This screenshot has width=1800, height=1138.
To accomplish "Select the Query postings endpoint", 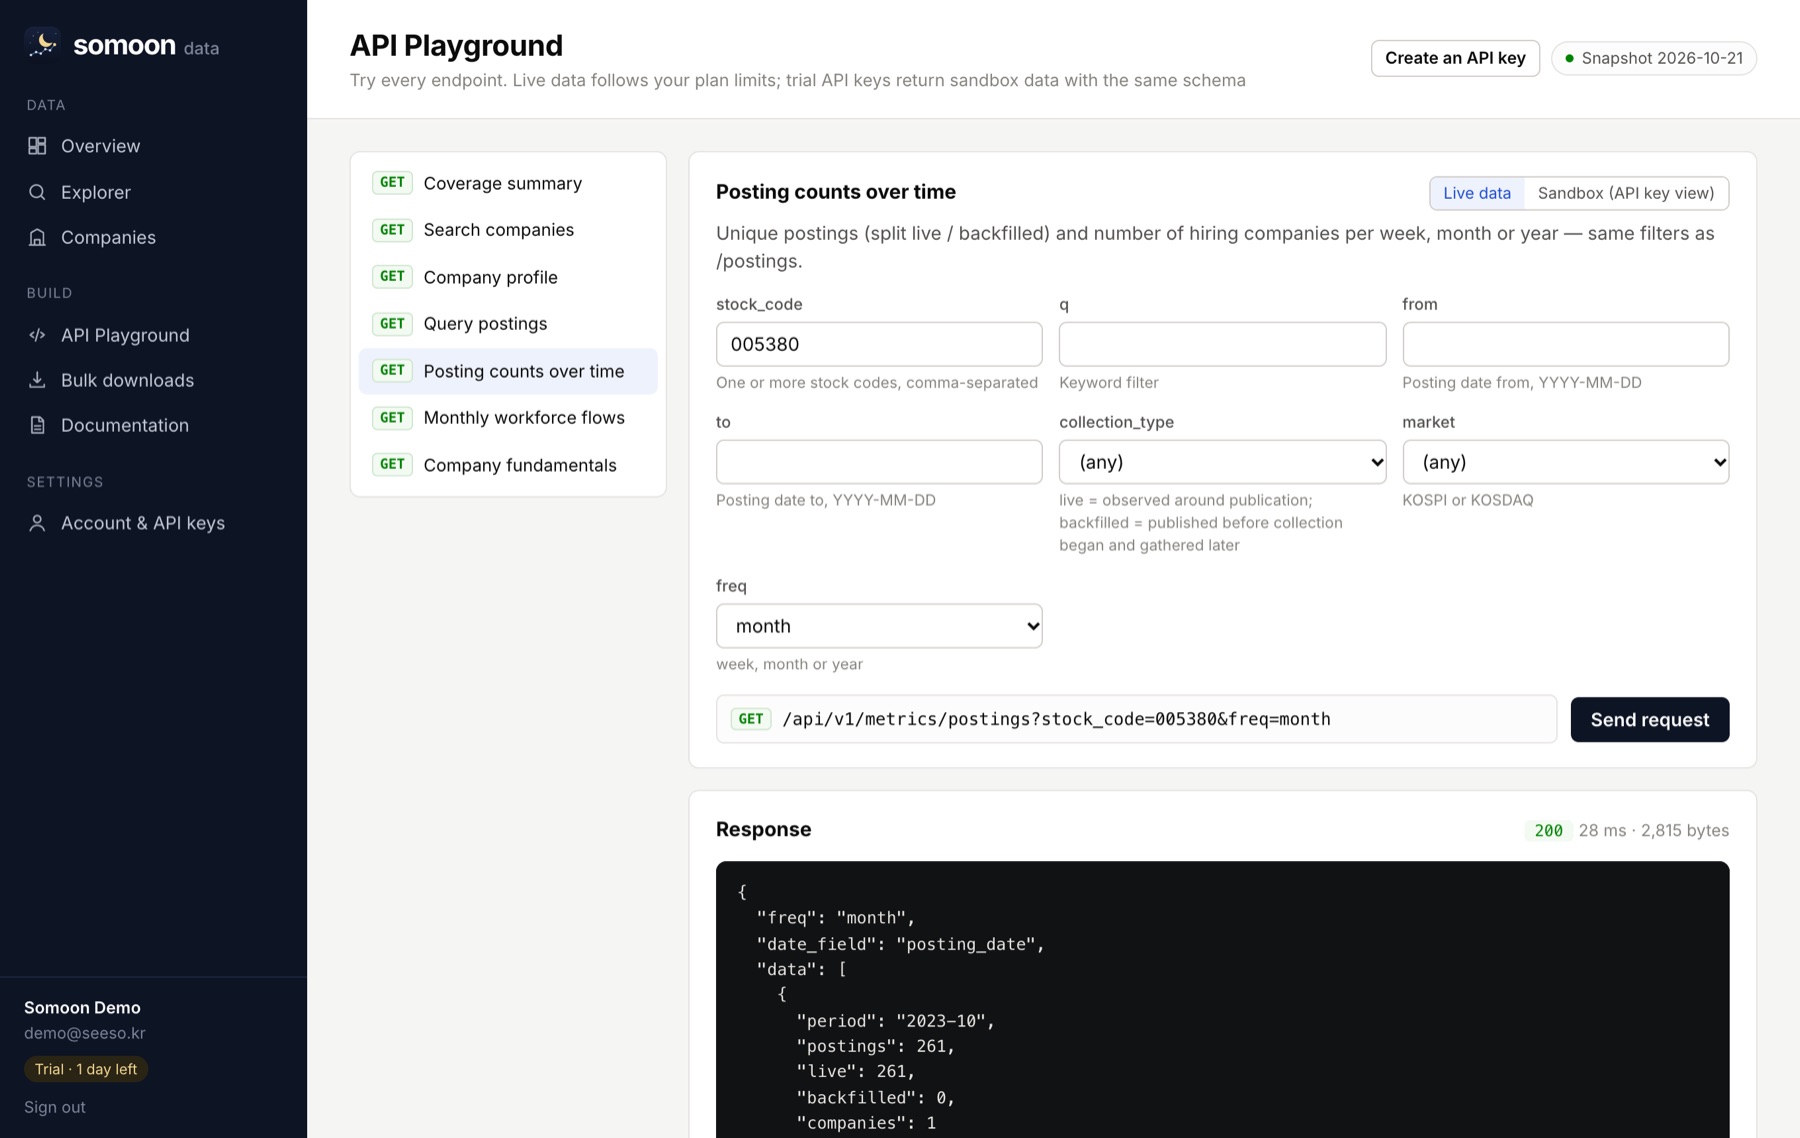I will coord(508,324).
